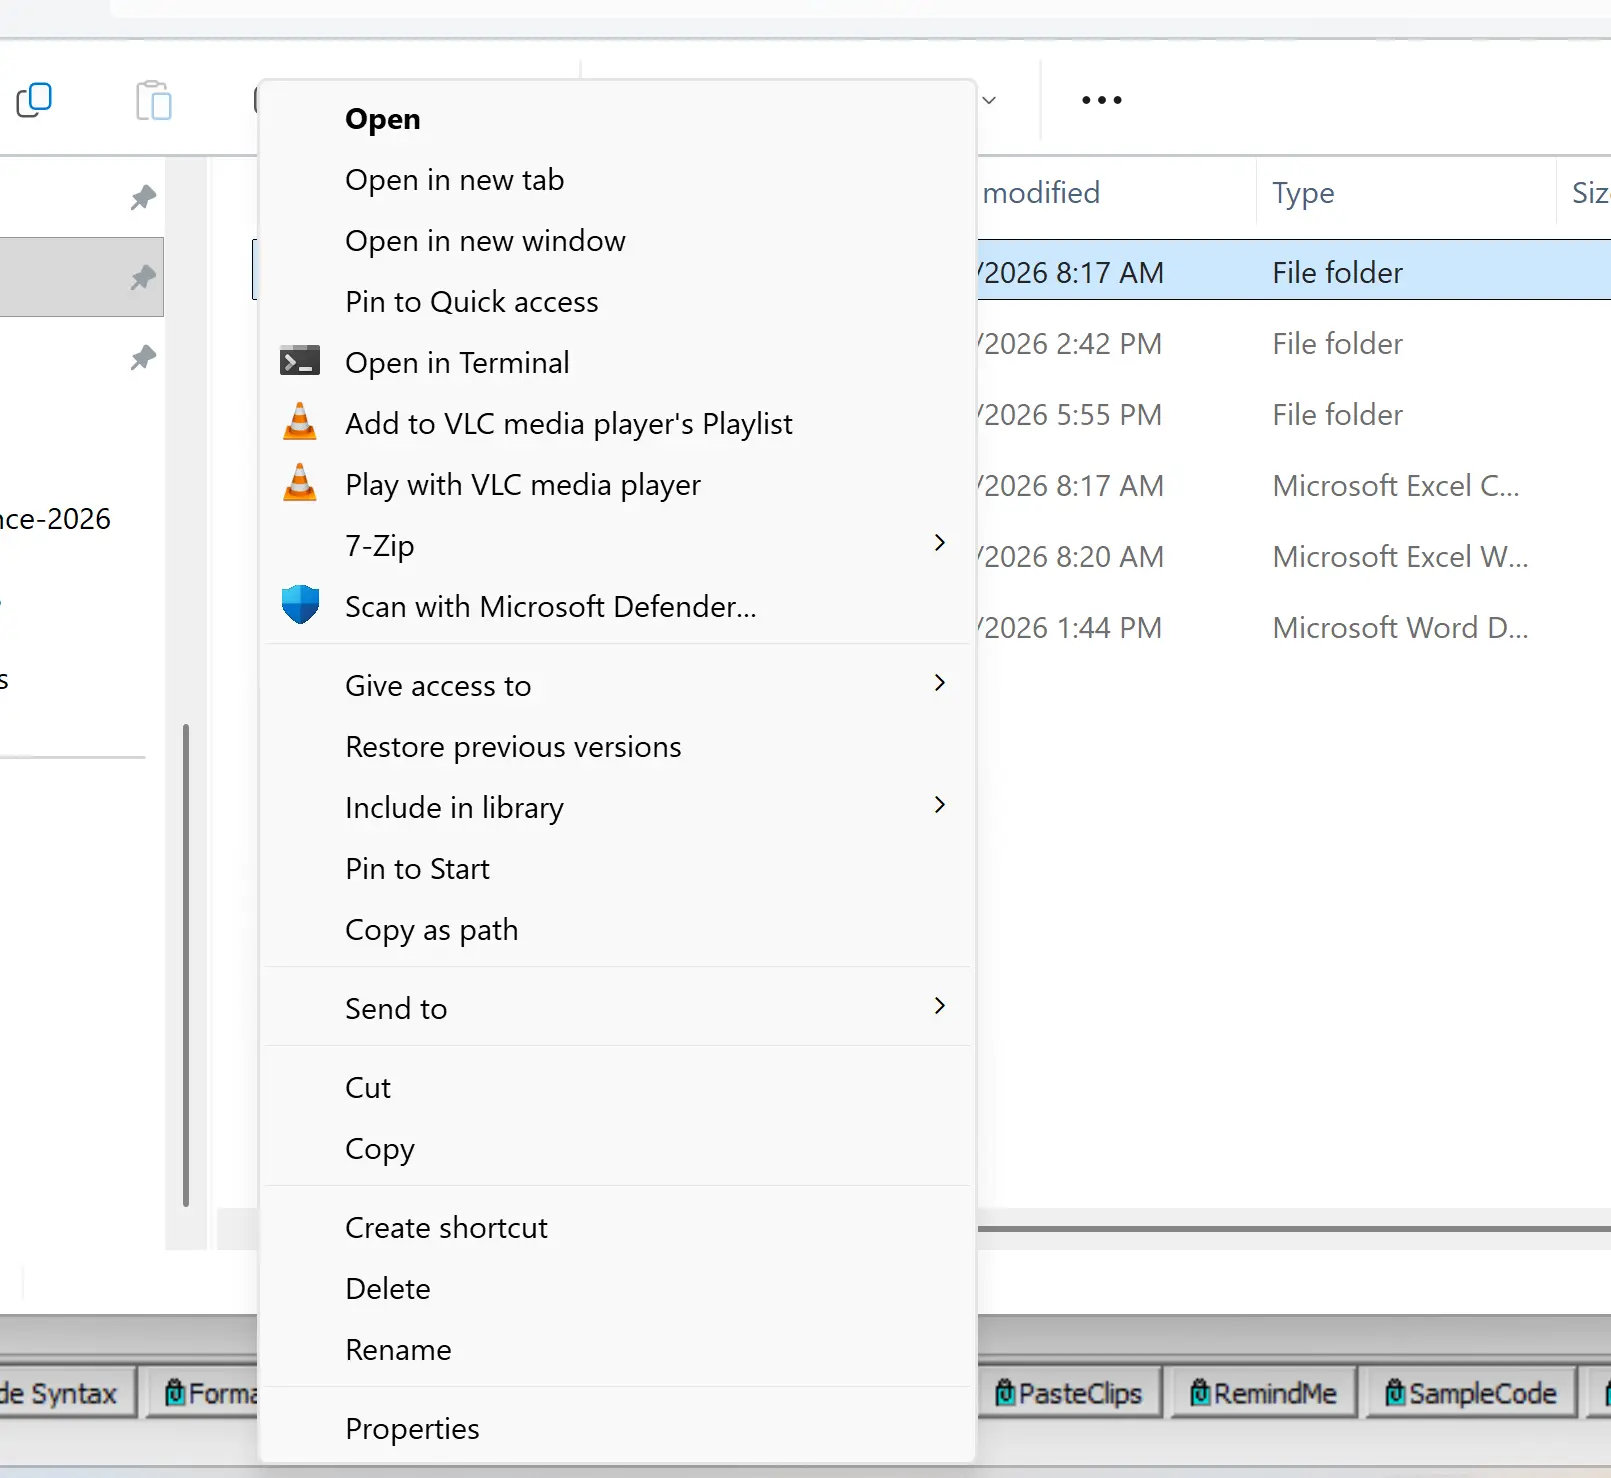Screen dimensions: 1611x1478
Task: Open the See more ellipsis menu
Action: click(1102, 100)
